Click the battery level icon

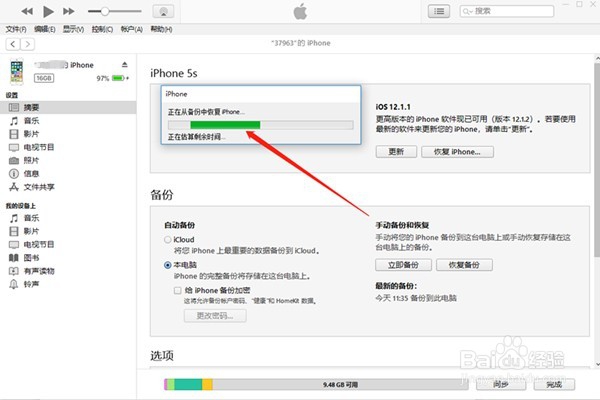point(119,78)
